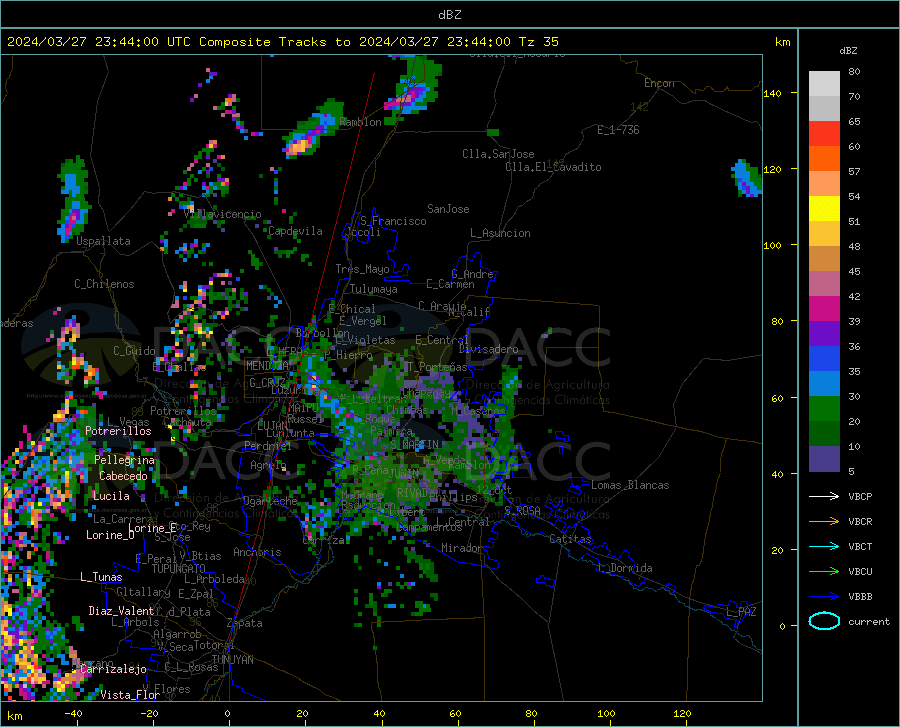Click the 'Clla.El_Cavadito' map label
Screen dimensions: 900x727
pyautogui.click(x=553, y=167)
